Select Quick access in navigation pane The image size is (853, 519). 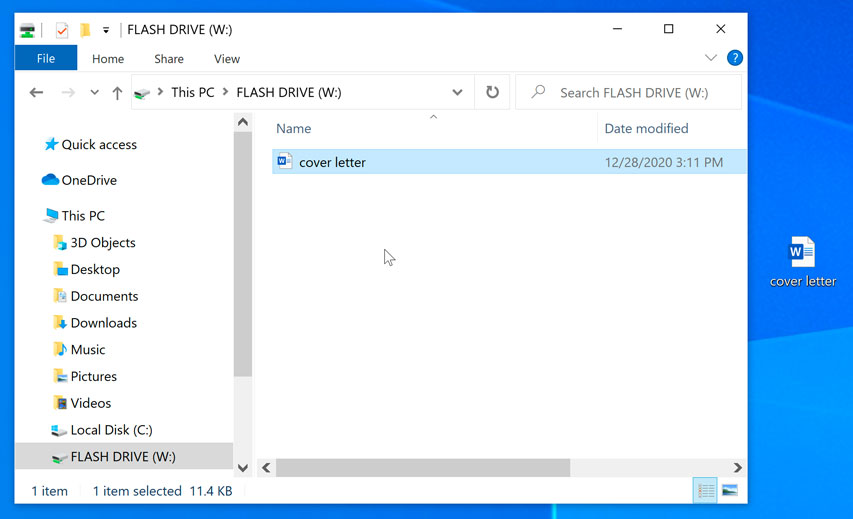[x=99, y=145]
